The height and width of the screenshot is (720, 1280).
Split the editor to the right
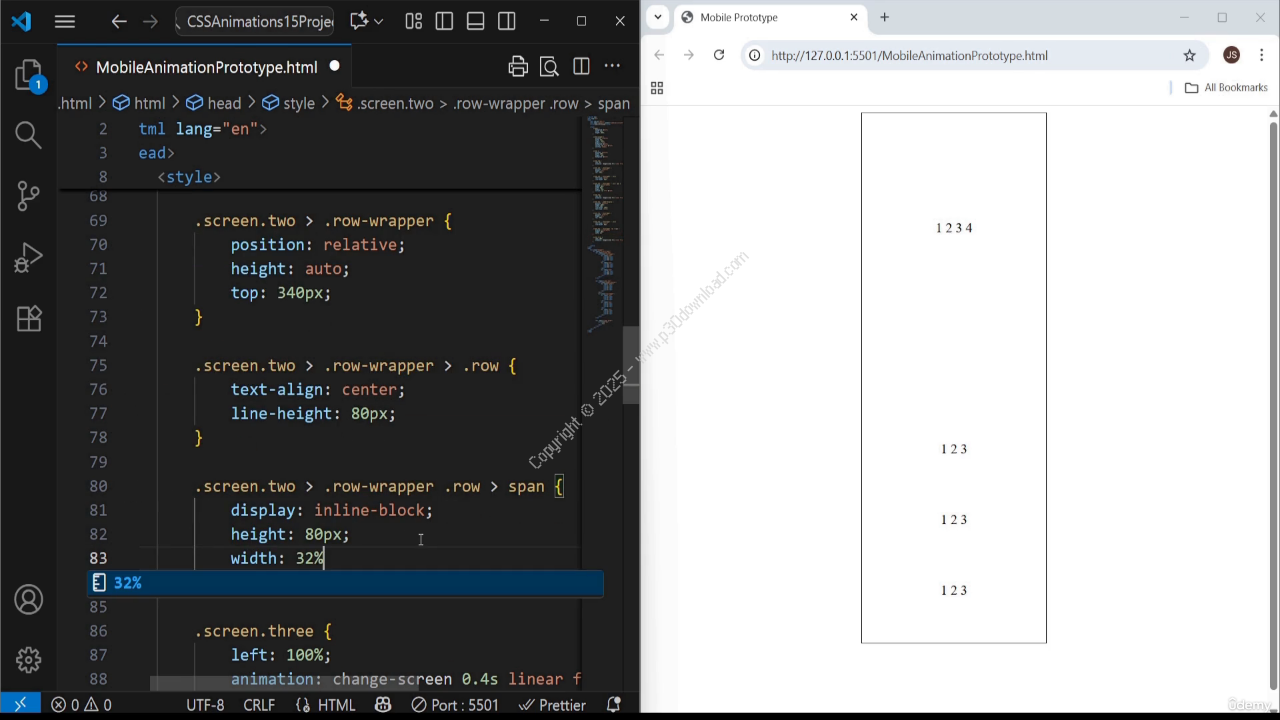point(581,67)
